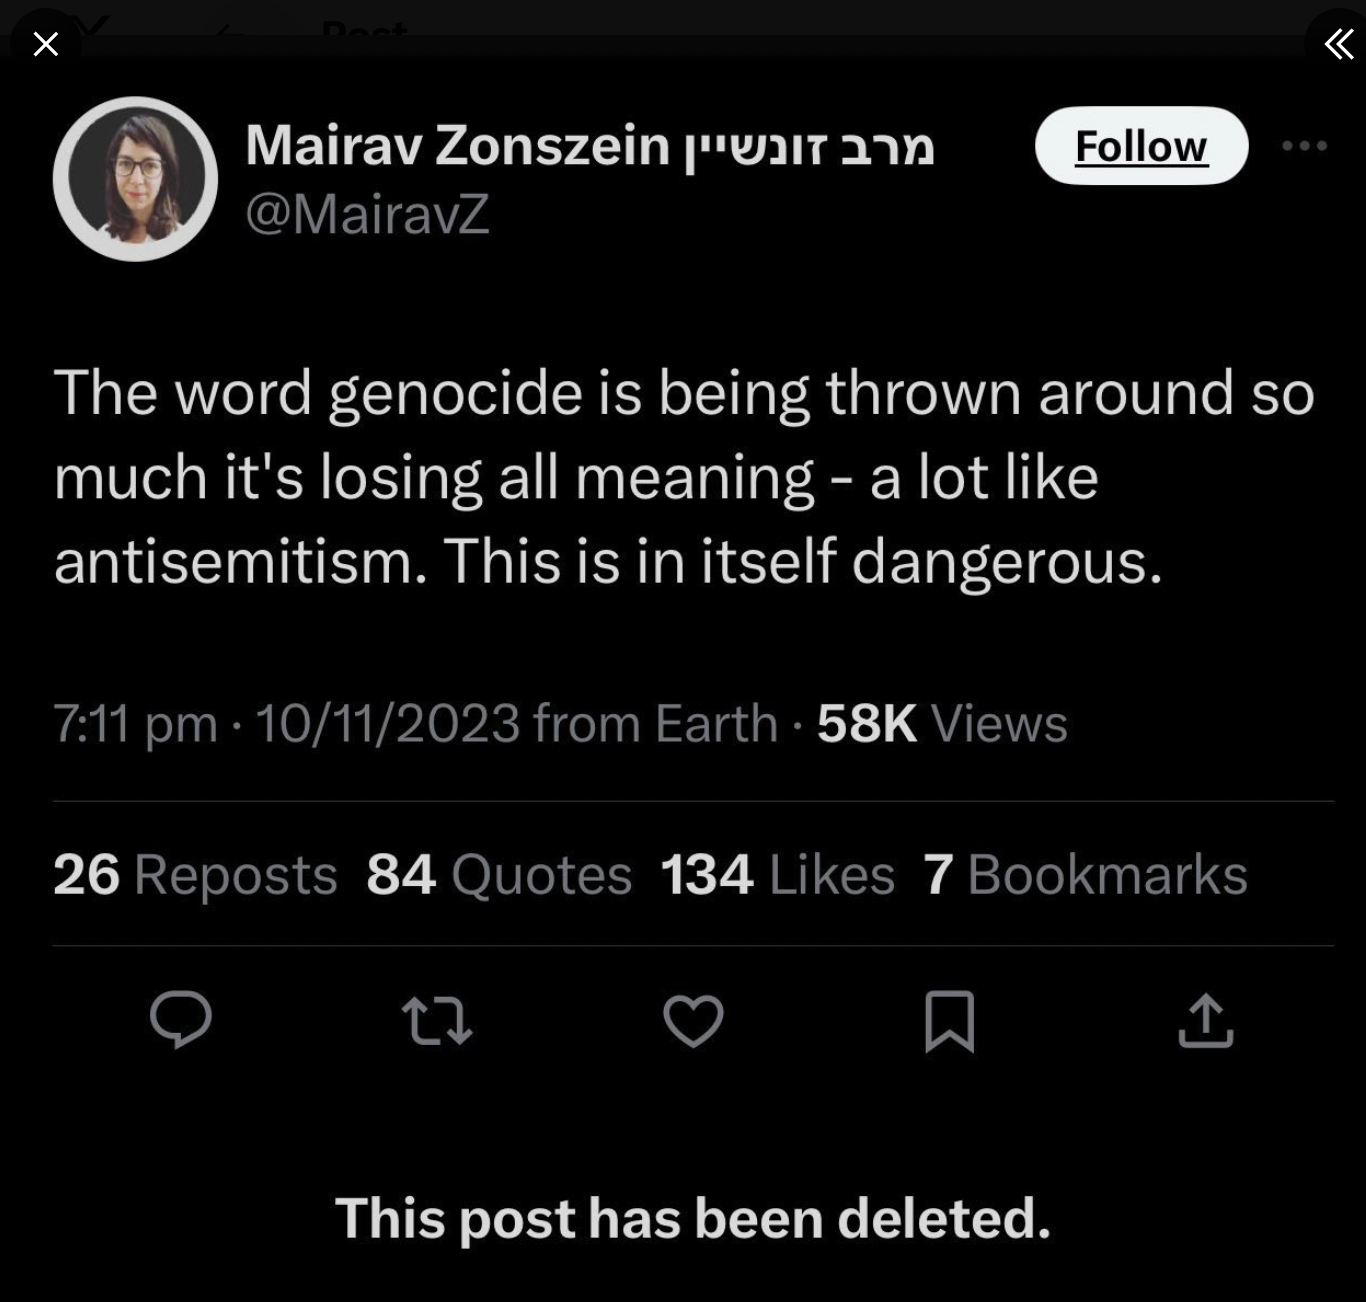Show the 84 Quotes list
The width and height of the screenshot is (1366, 1302).
[499, 874]
